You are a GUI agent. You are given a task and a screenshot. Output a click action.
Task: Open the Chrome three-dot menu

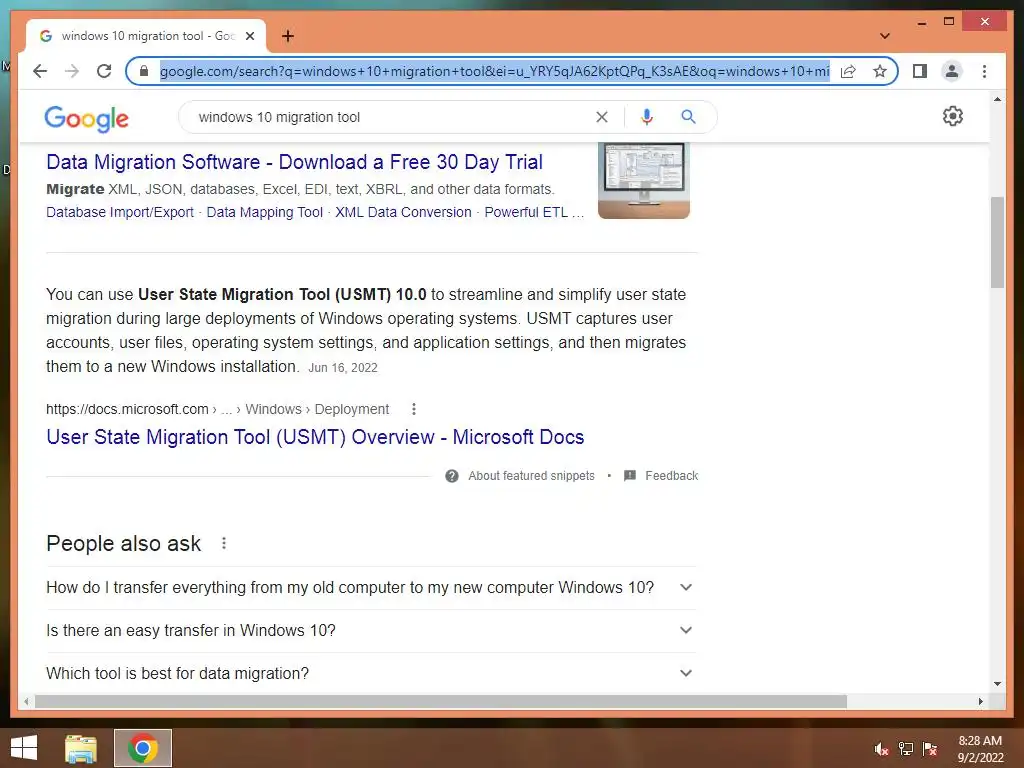click(x=984, y=71)
